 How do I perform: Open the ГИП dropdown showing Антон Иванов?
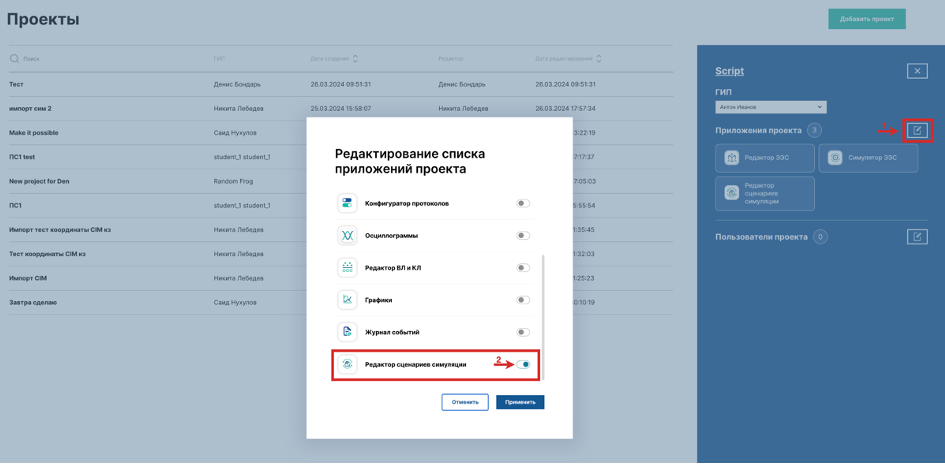(x=770, y=107)
